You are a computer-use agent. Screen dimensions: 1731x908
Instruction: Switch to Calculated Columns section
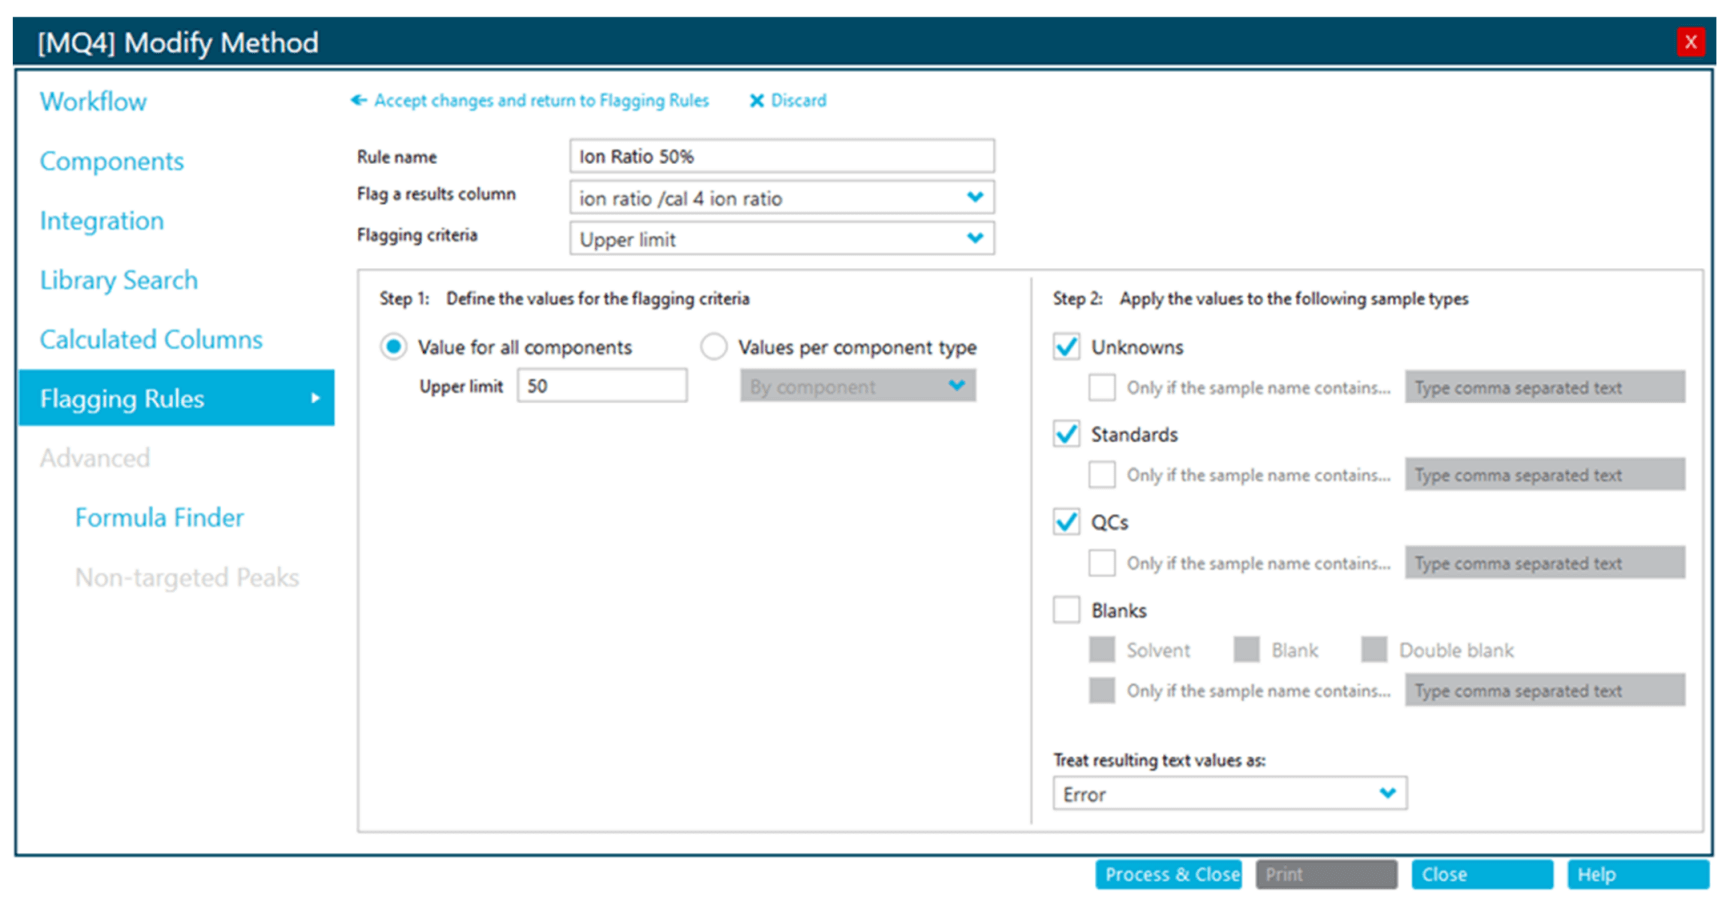pos(151,340)
